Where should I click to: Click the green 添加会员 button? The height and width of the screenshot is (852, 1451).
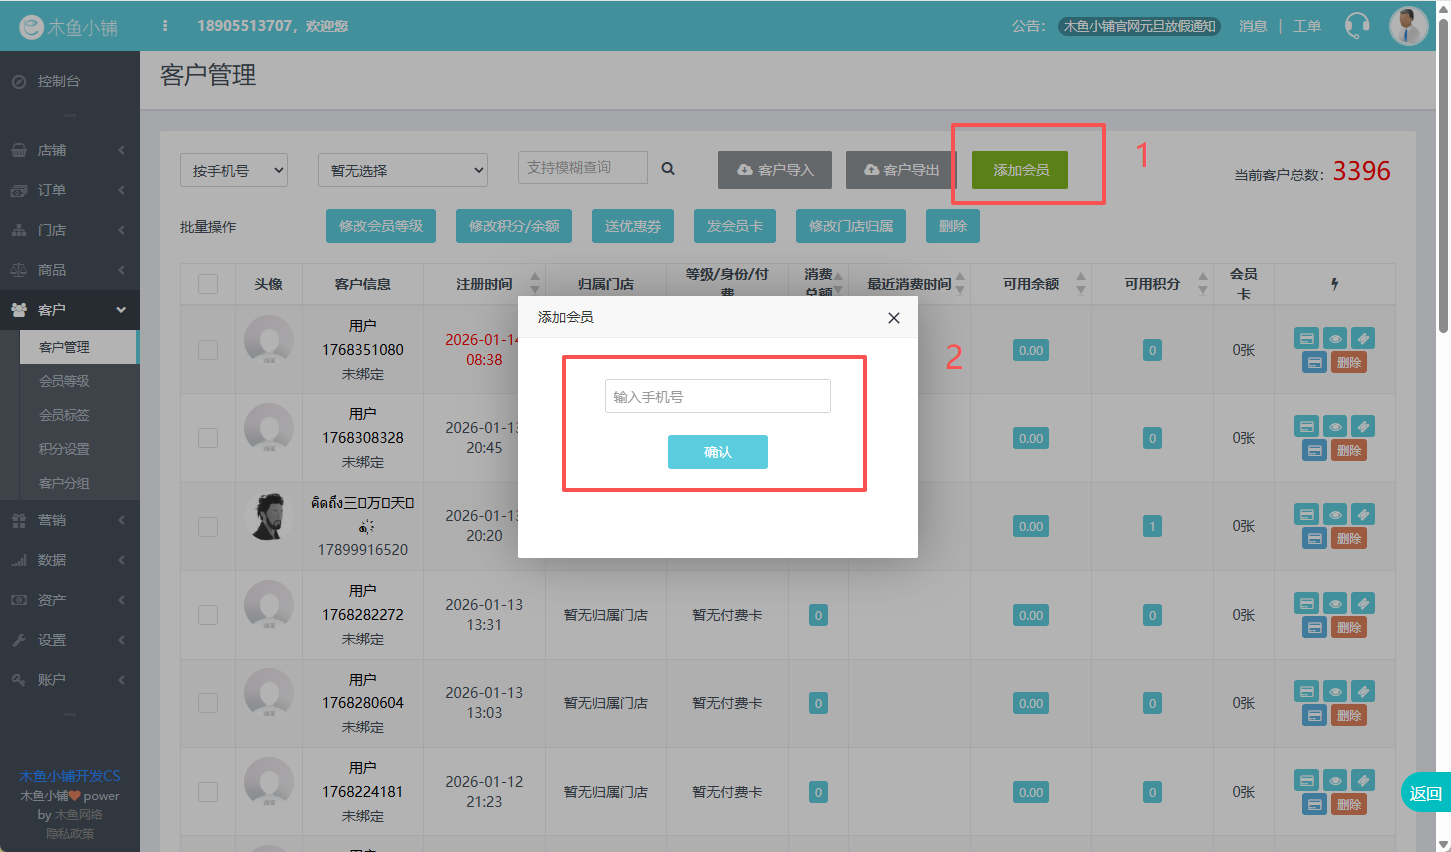pos(1020,170)
